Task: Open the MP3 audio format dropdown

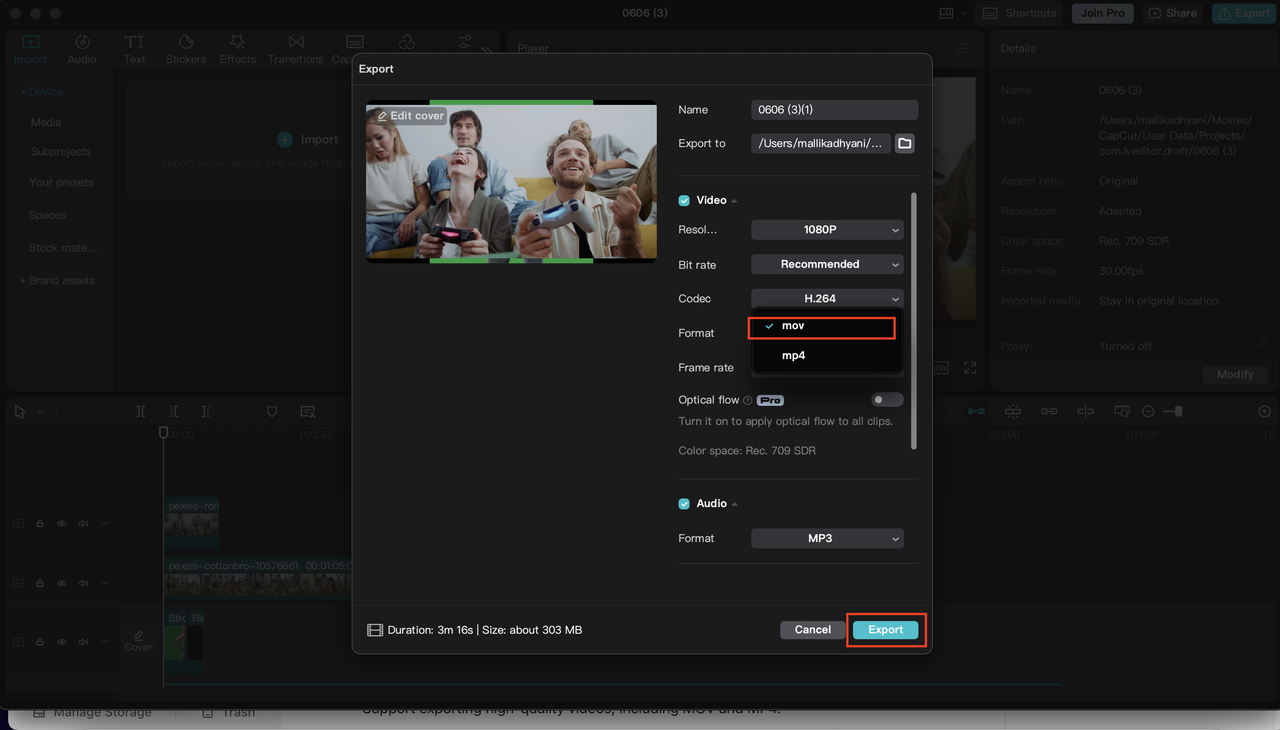Action: (x=827, y=538)
